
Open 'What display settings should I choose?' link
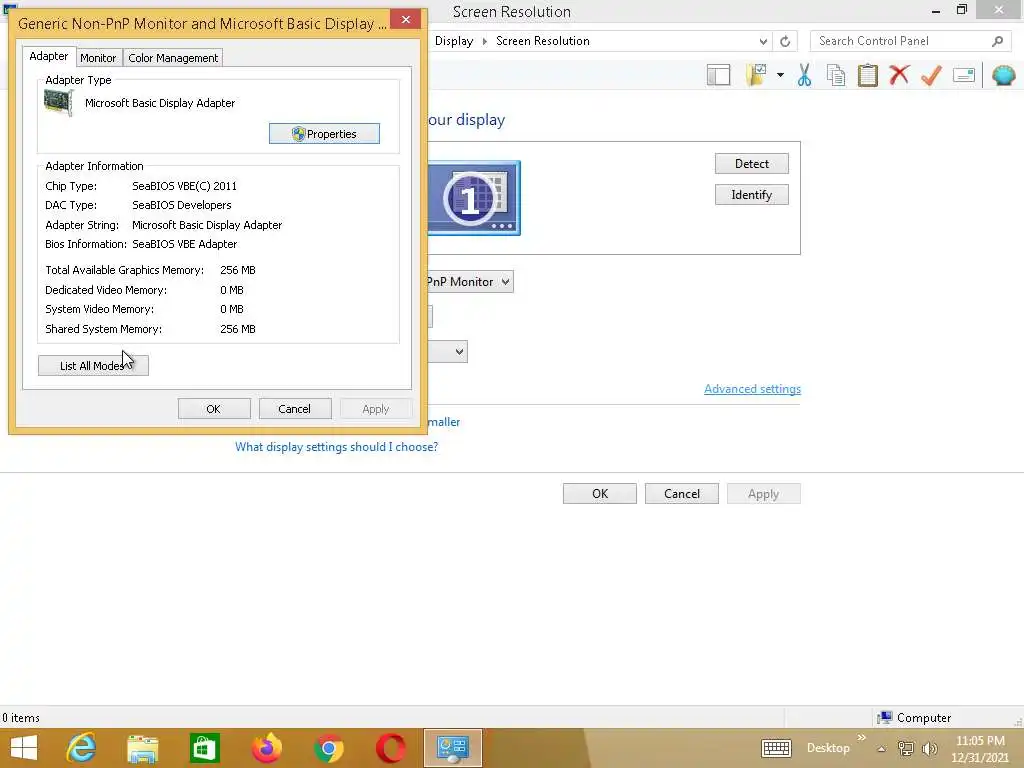pos(336,447)
